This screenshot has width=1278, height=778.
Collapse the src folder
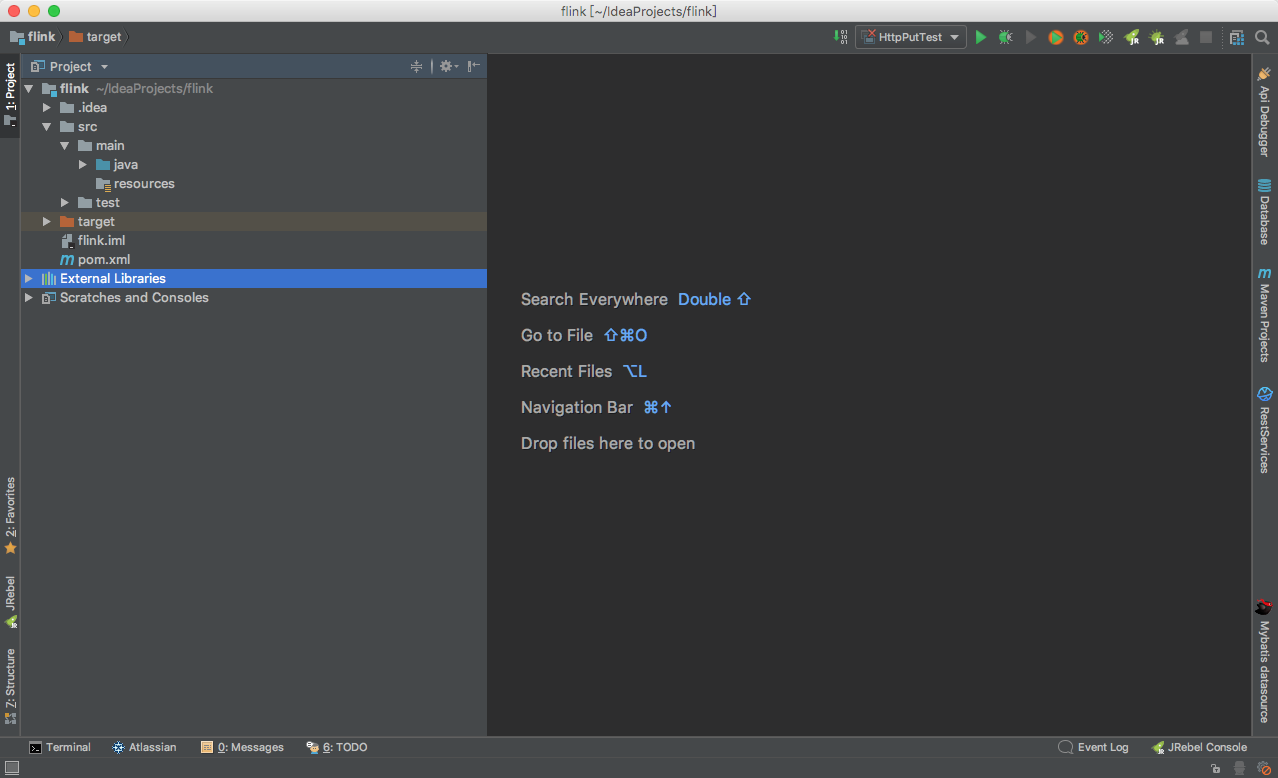coord(46,127)
